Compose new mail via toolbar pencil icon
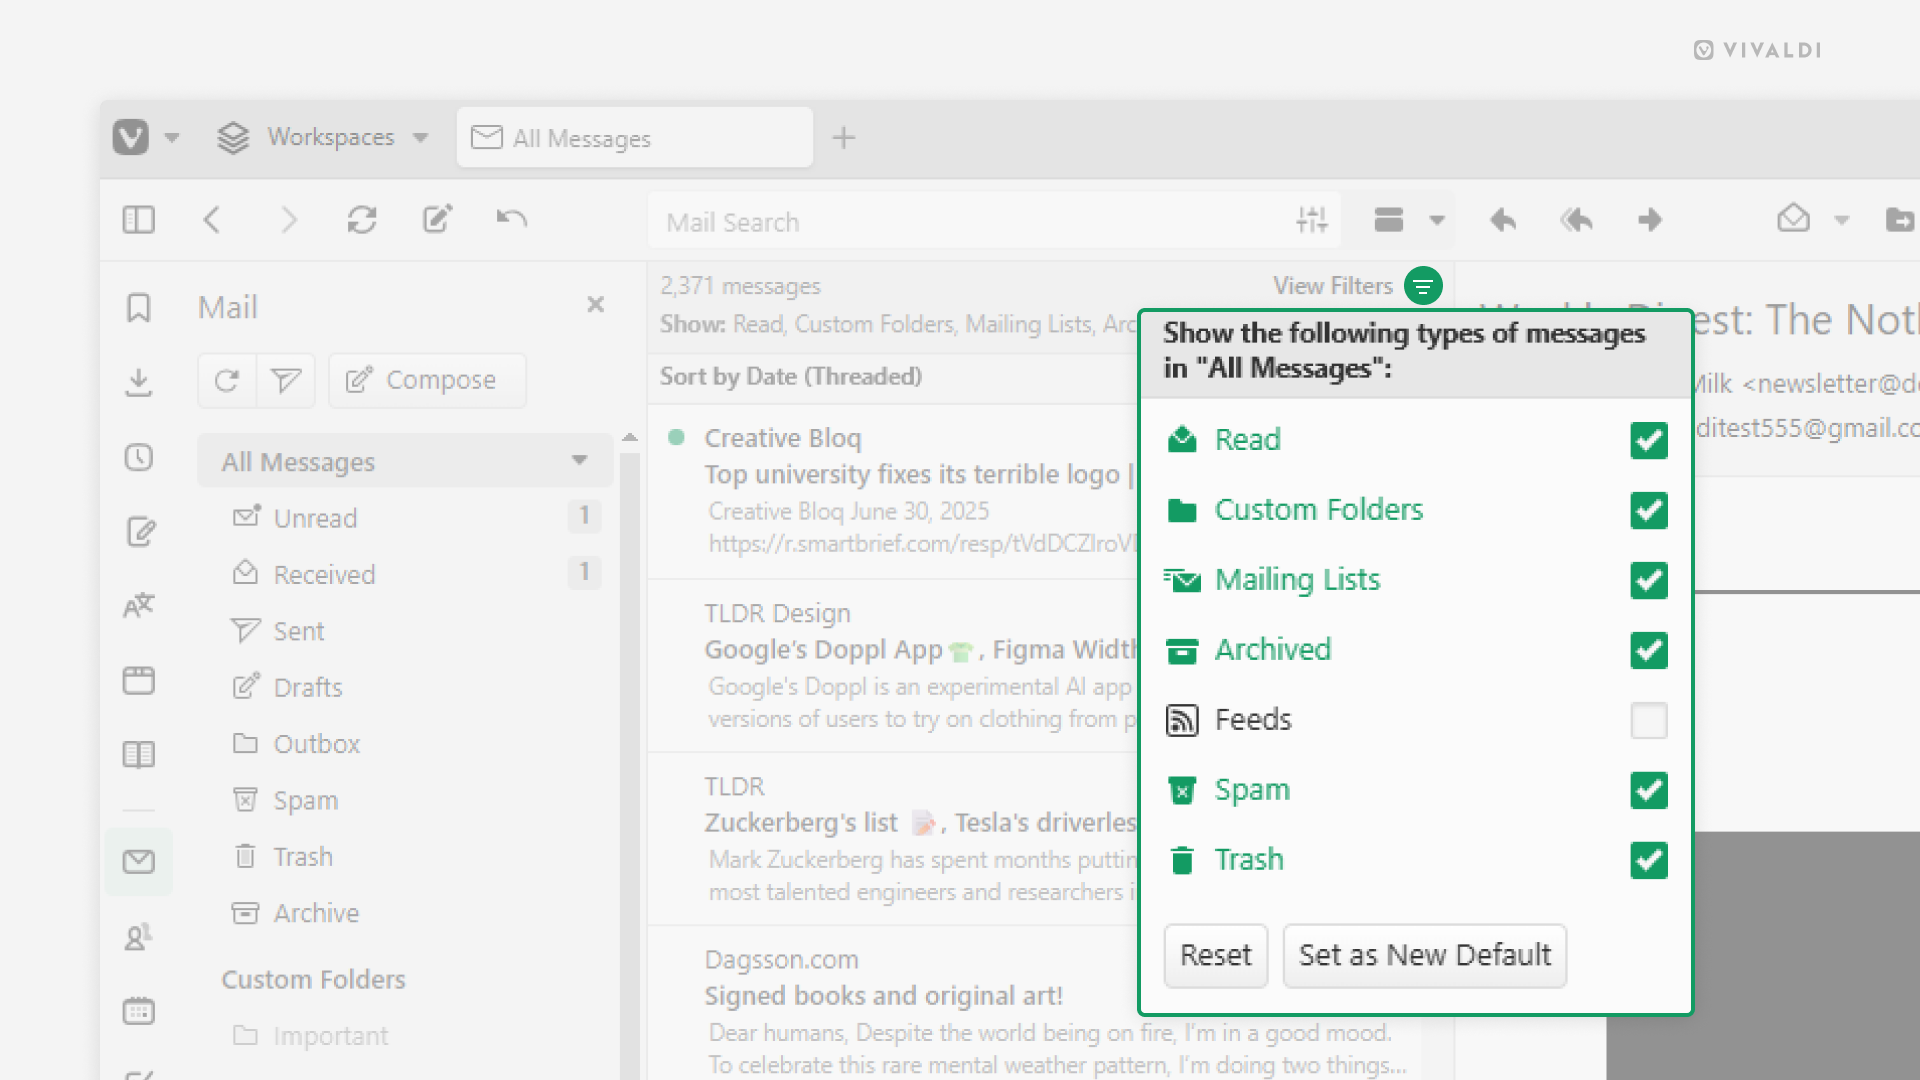The height and width of the screenshot is (1080, 1920). [437, 220]
